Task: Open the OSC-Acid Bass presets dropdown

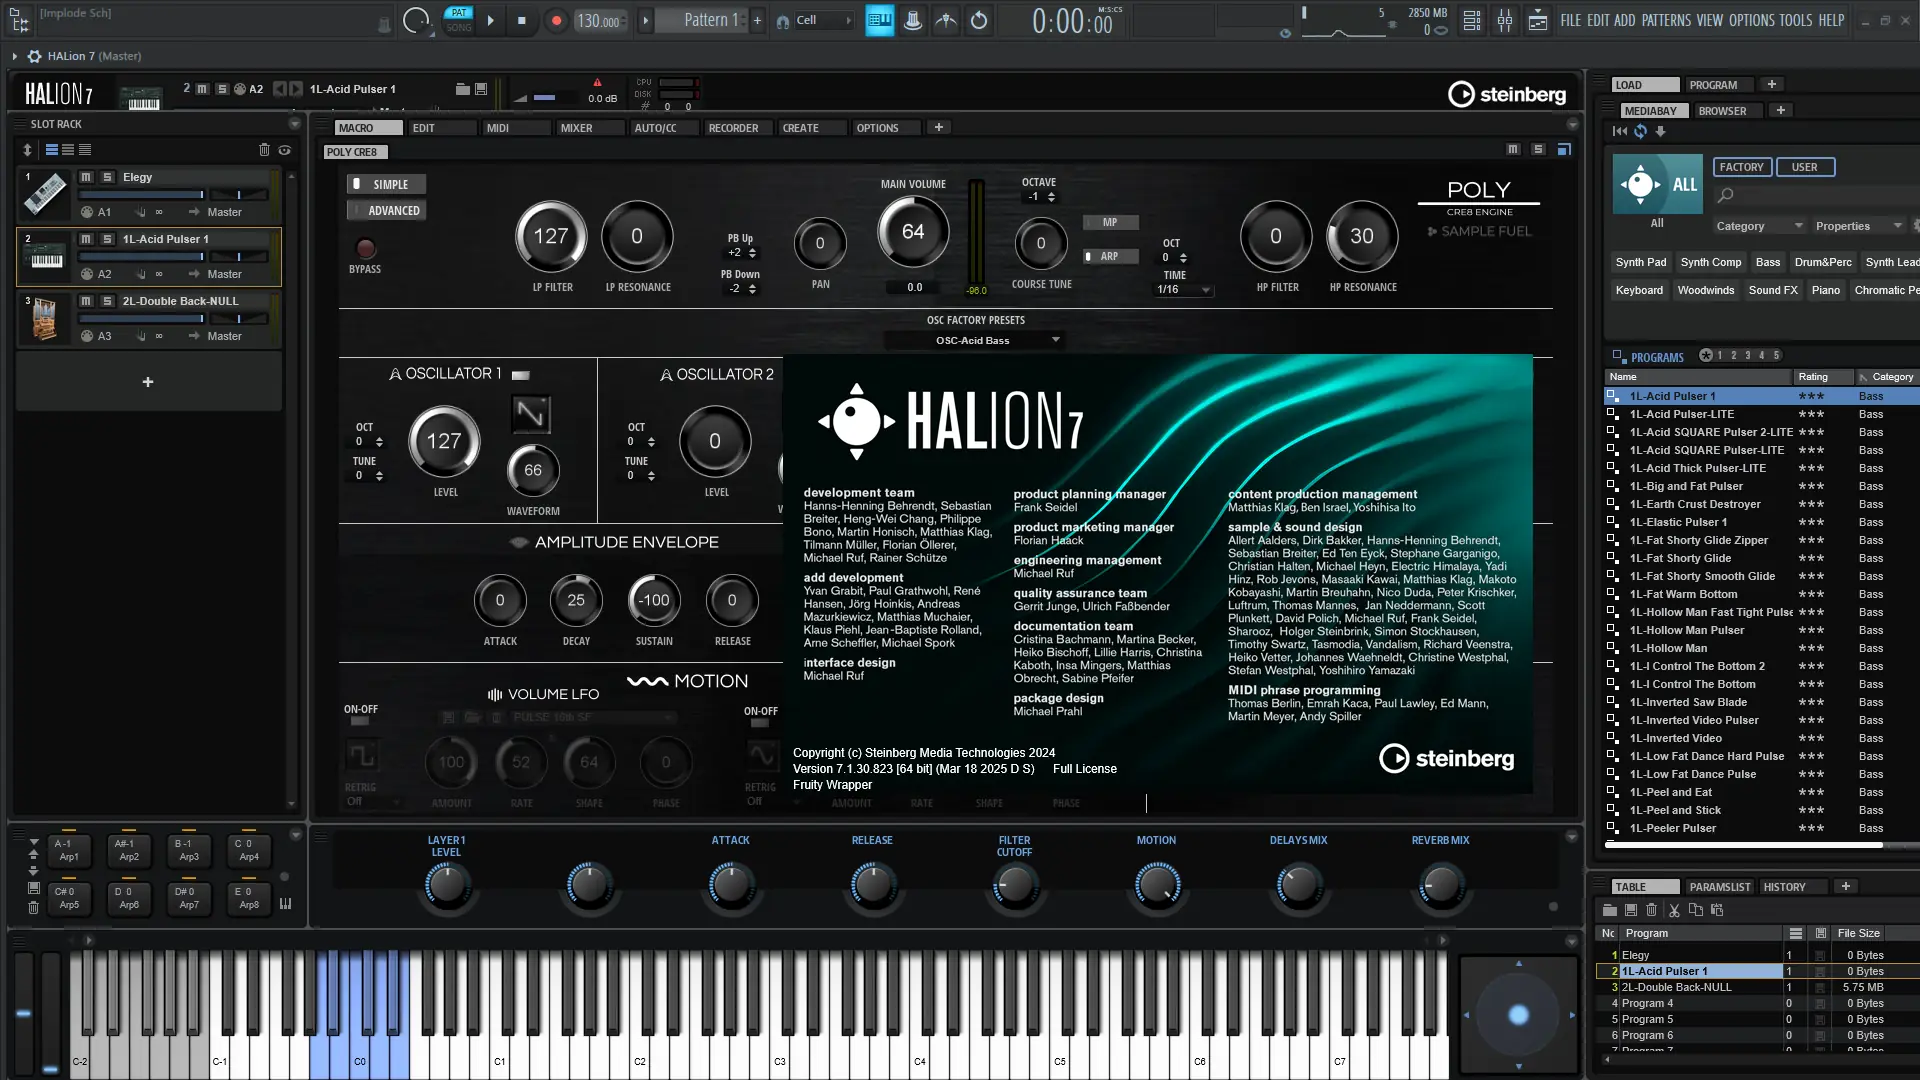Action: coord(975,340)
